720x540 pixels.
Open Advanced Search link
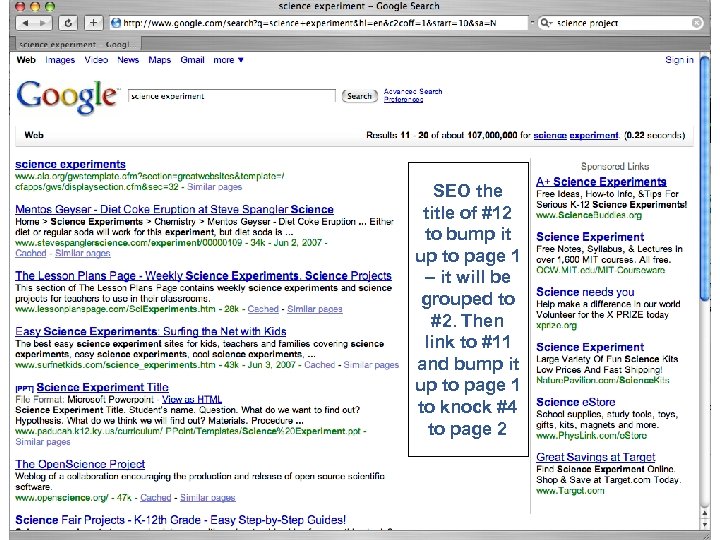(413, 91)
